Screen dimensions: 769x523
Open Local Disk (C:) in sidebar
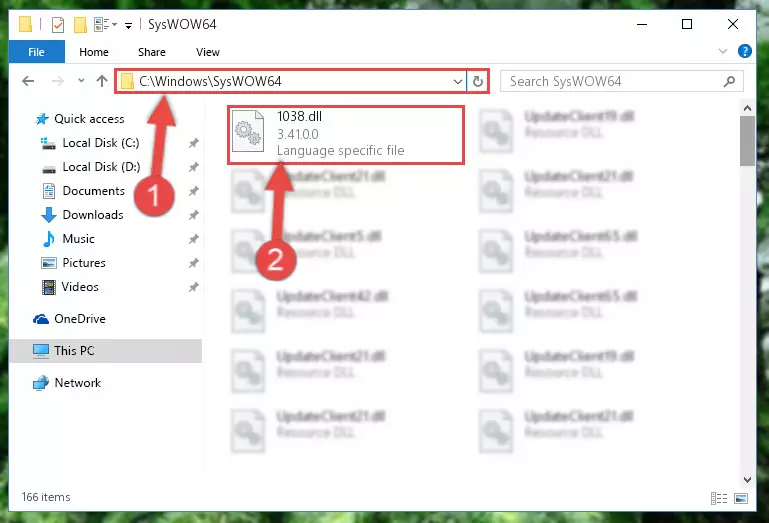[x=101, y=143]
